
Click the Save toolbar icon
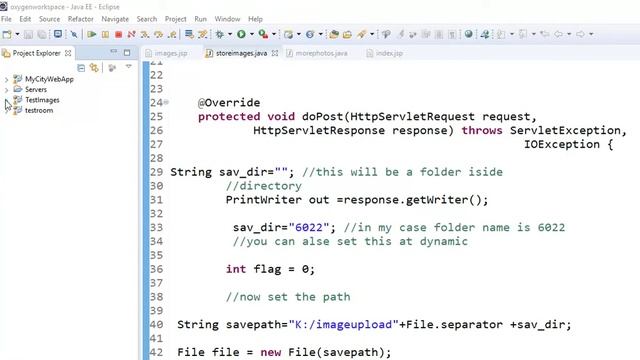click(28, 34)
